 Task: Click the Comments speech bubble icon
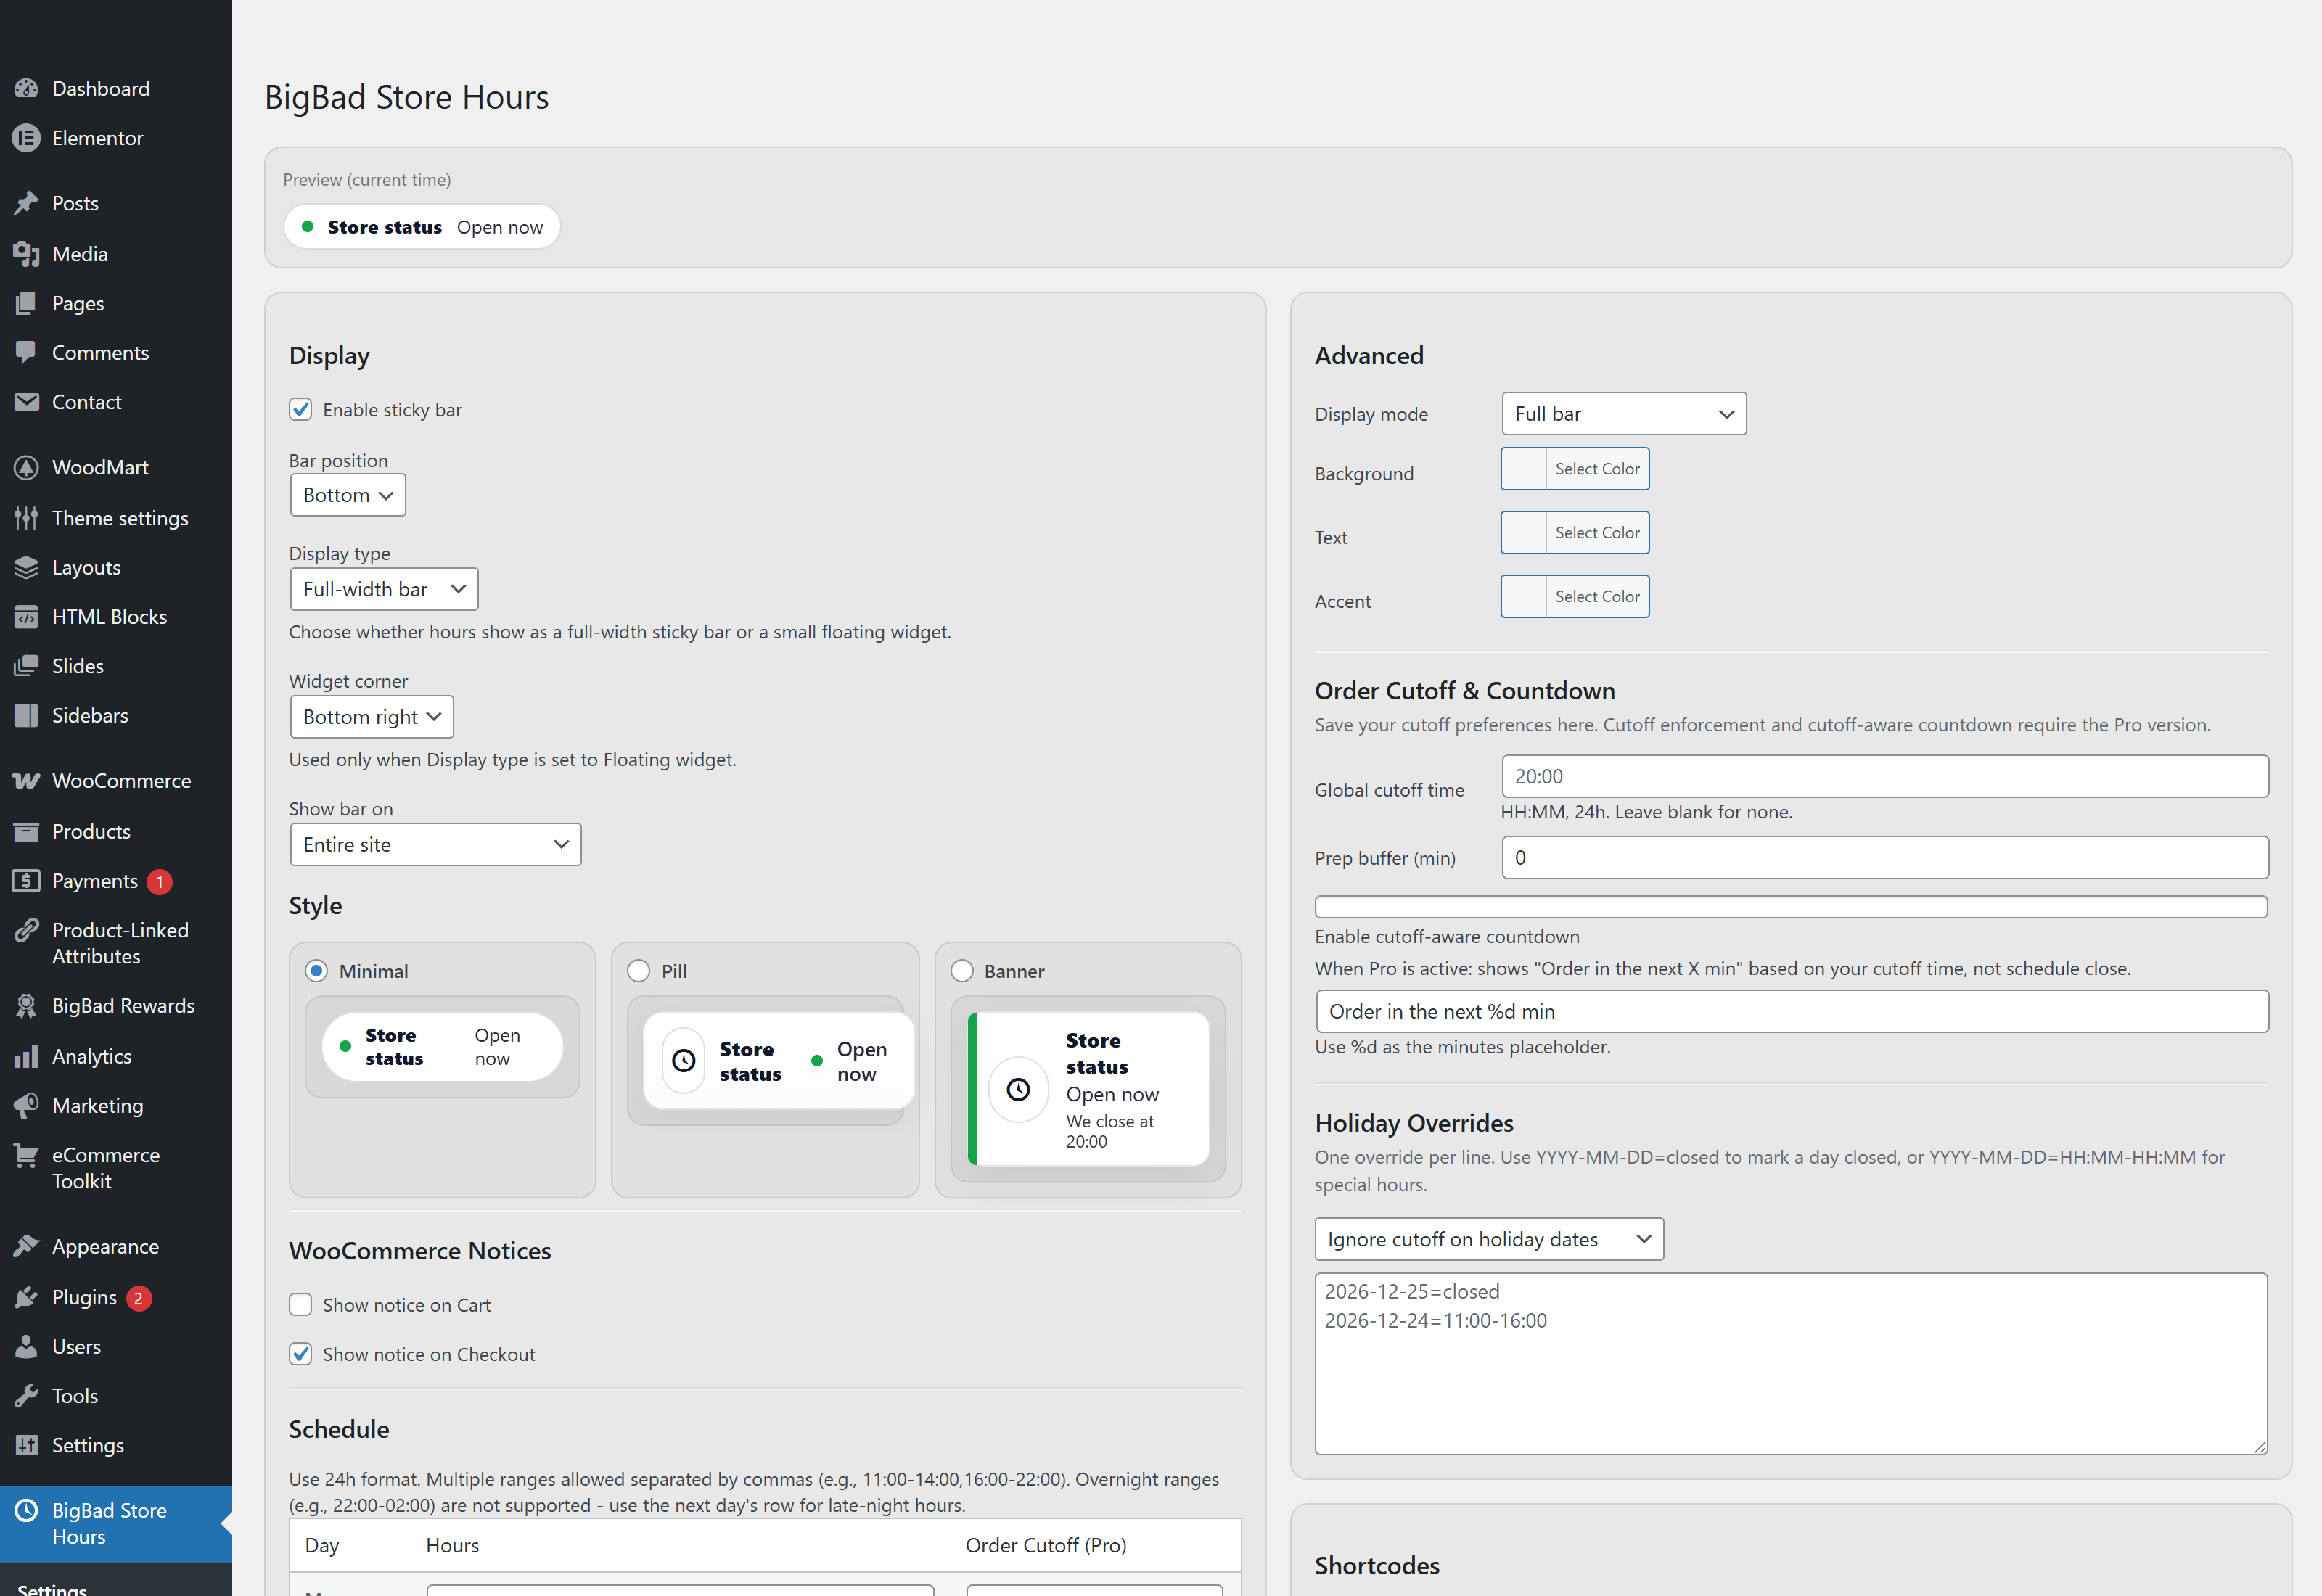click(x=27, y=352)
